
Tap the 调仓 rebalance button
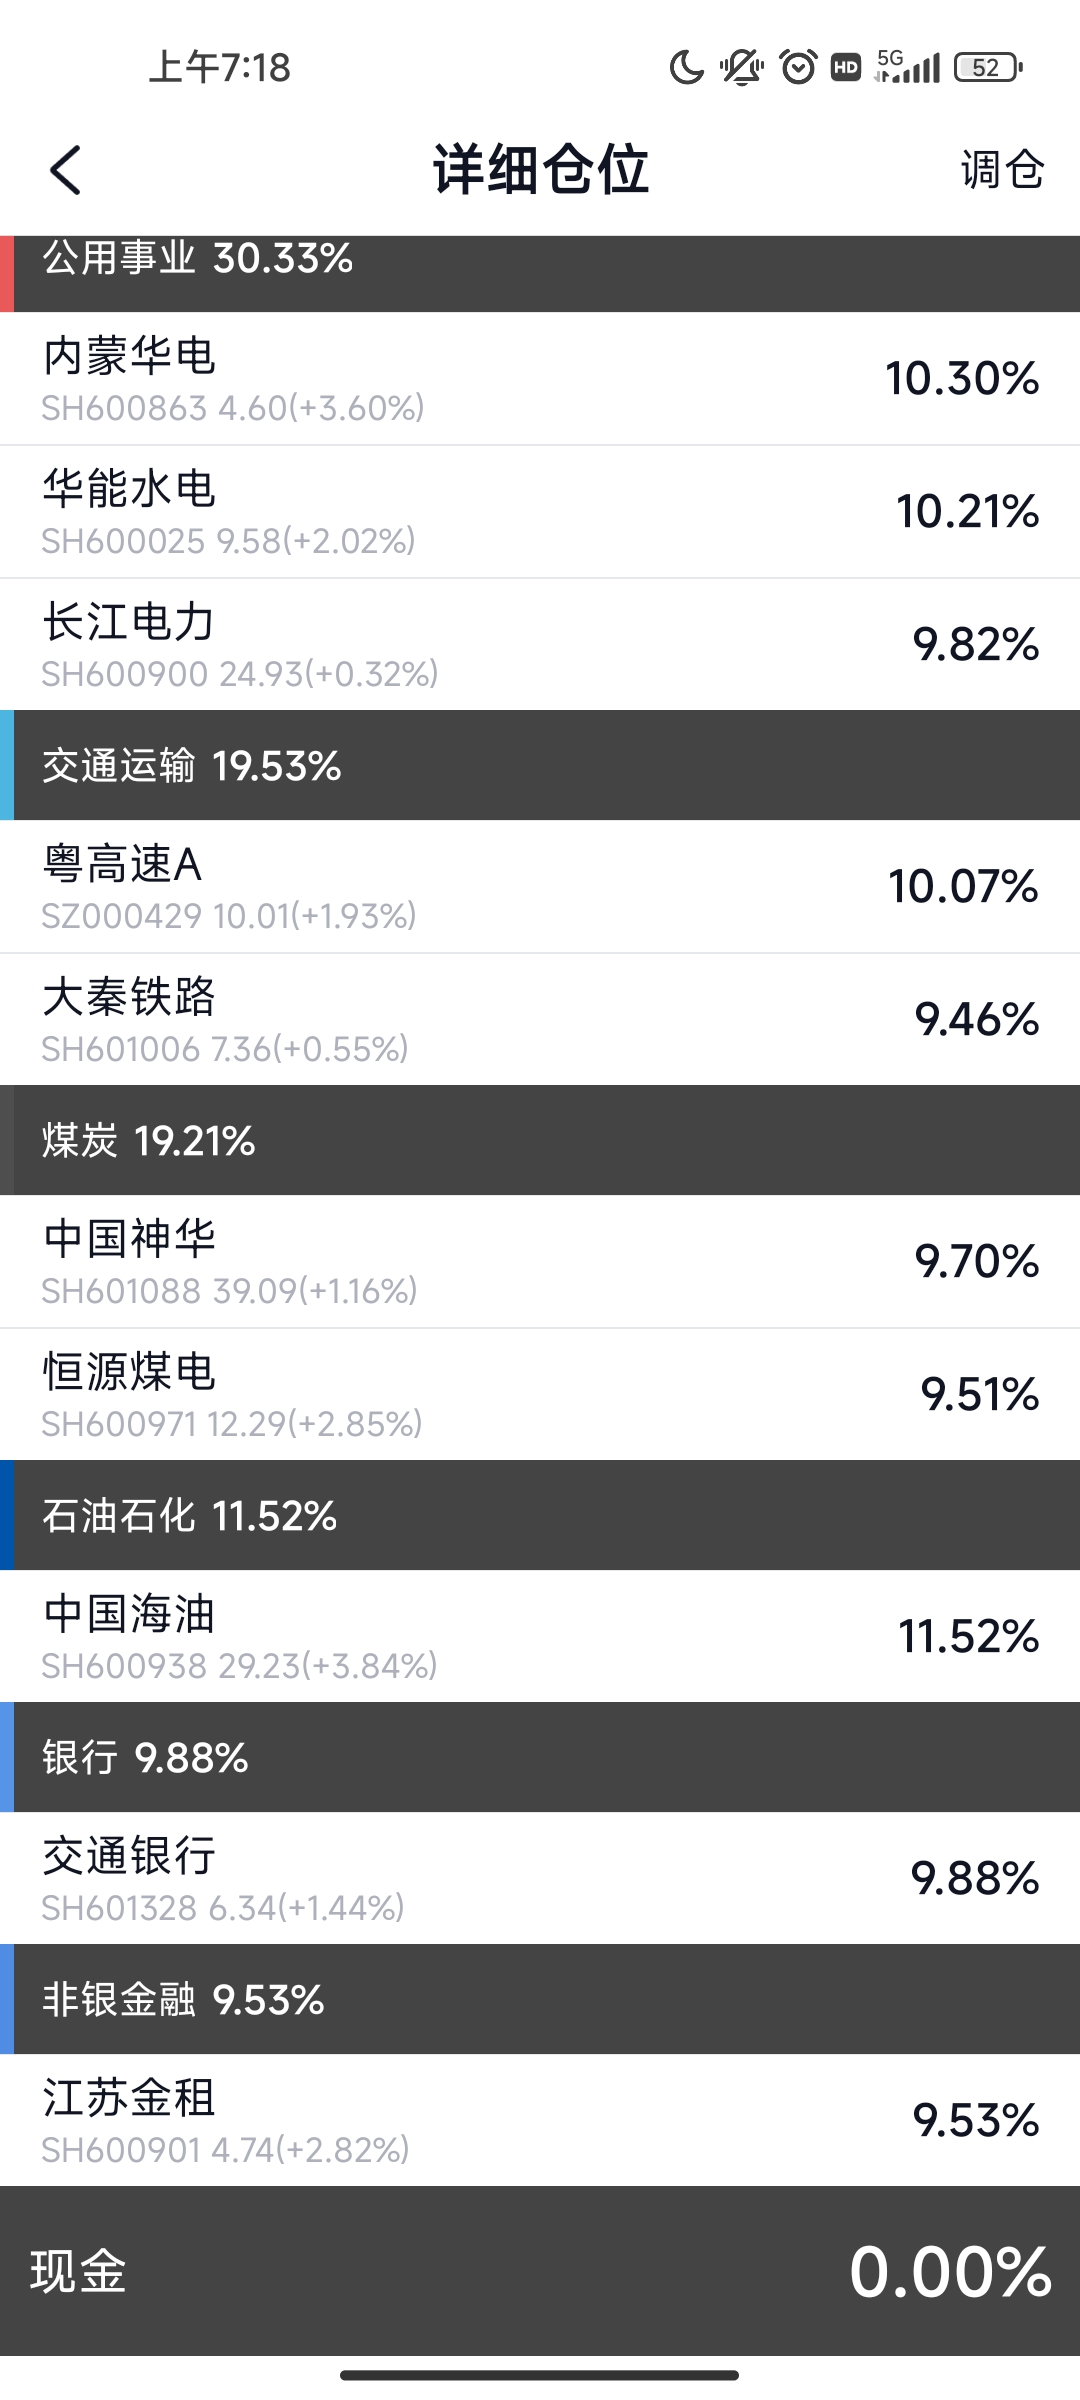click(1002, 170)
